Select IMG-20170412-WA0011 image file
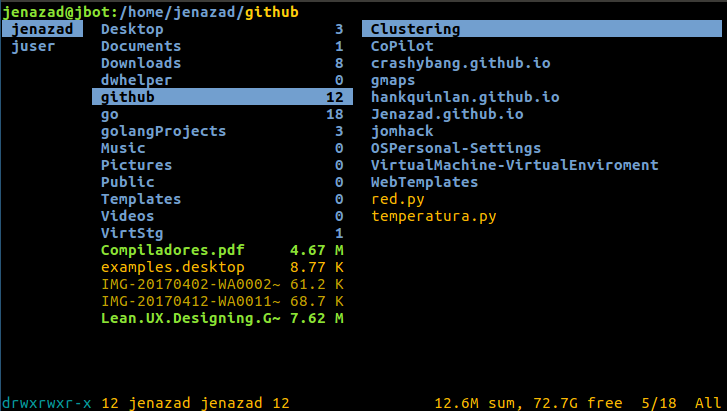The width and height of the screenshot is (727, 411). (x=223, y=301)
